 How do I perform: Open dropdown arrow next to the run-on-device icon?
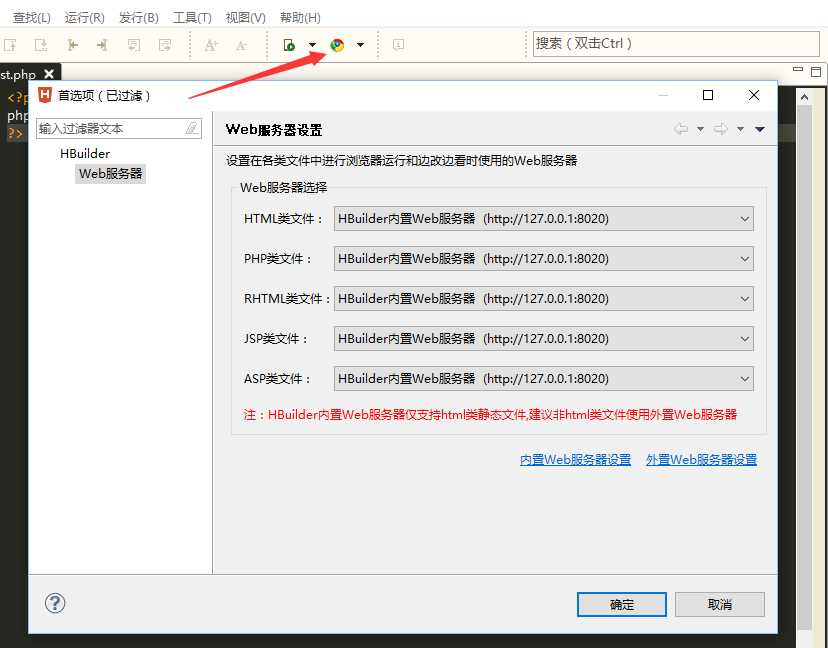(x=312, y=45)
